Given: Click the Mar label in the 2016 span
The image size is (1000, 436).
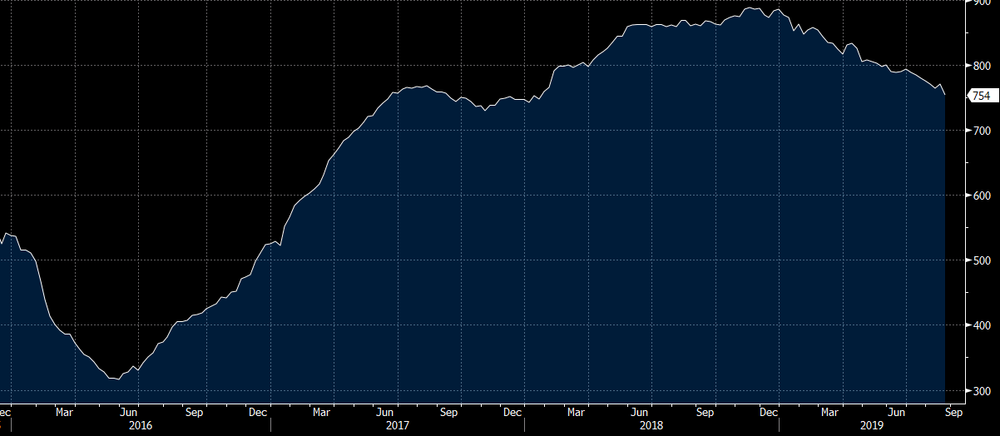Looking at the screenshot, I should [x=64, y=412].
